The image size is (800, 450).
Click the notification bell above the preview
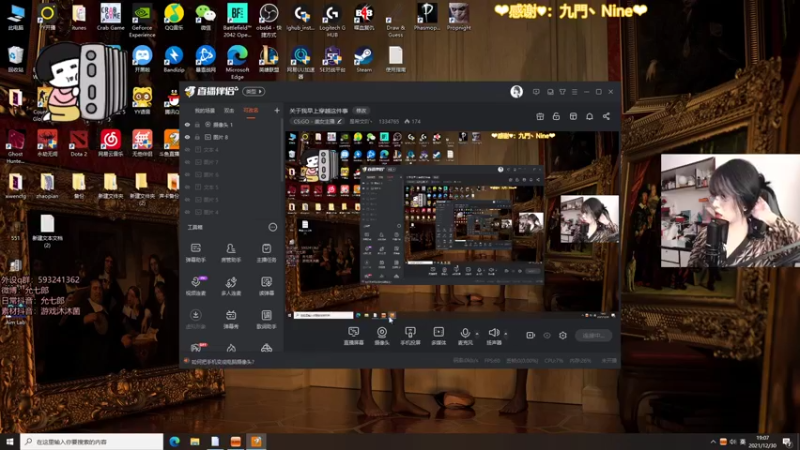pos(589,116)
